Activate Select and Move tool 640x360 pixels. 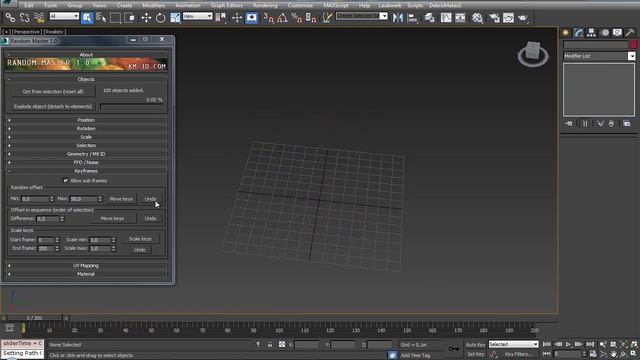pyautogui.click(x=146, y=18)
